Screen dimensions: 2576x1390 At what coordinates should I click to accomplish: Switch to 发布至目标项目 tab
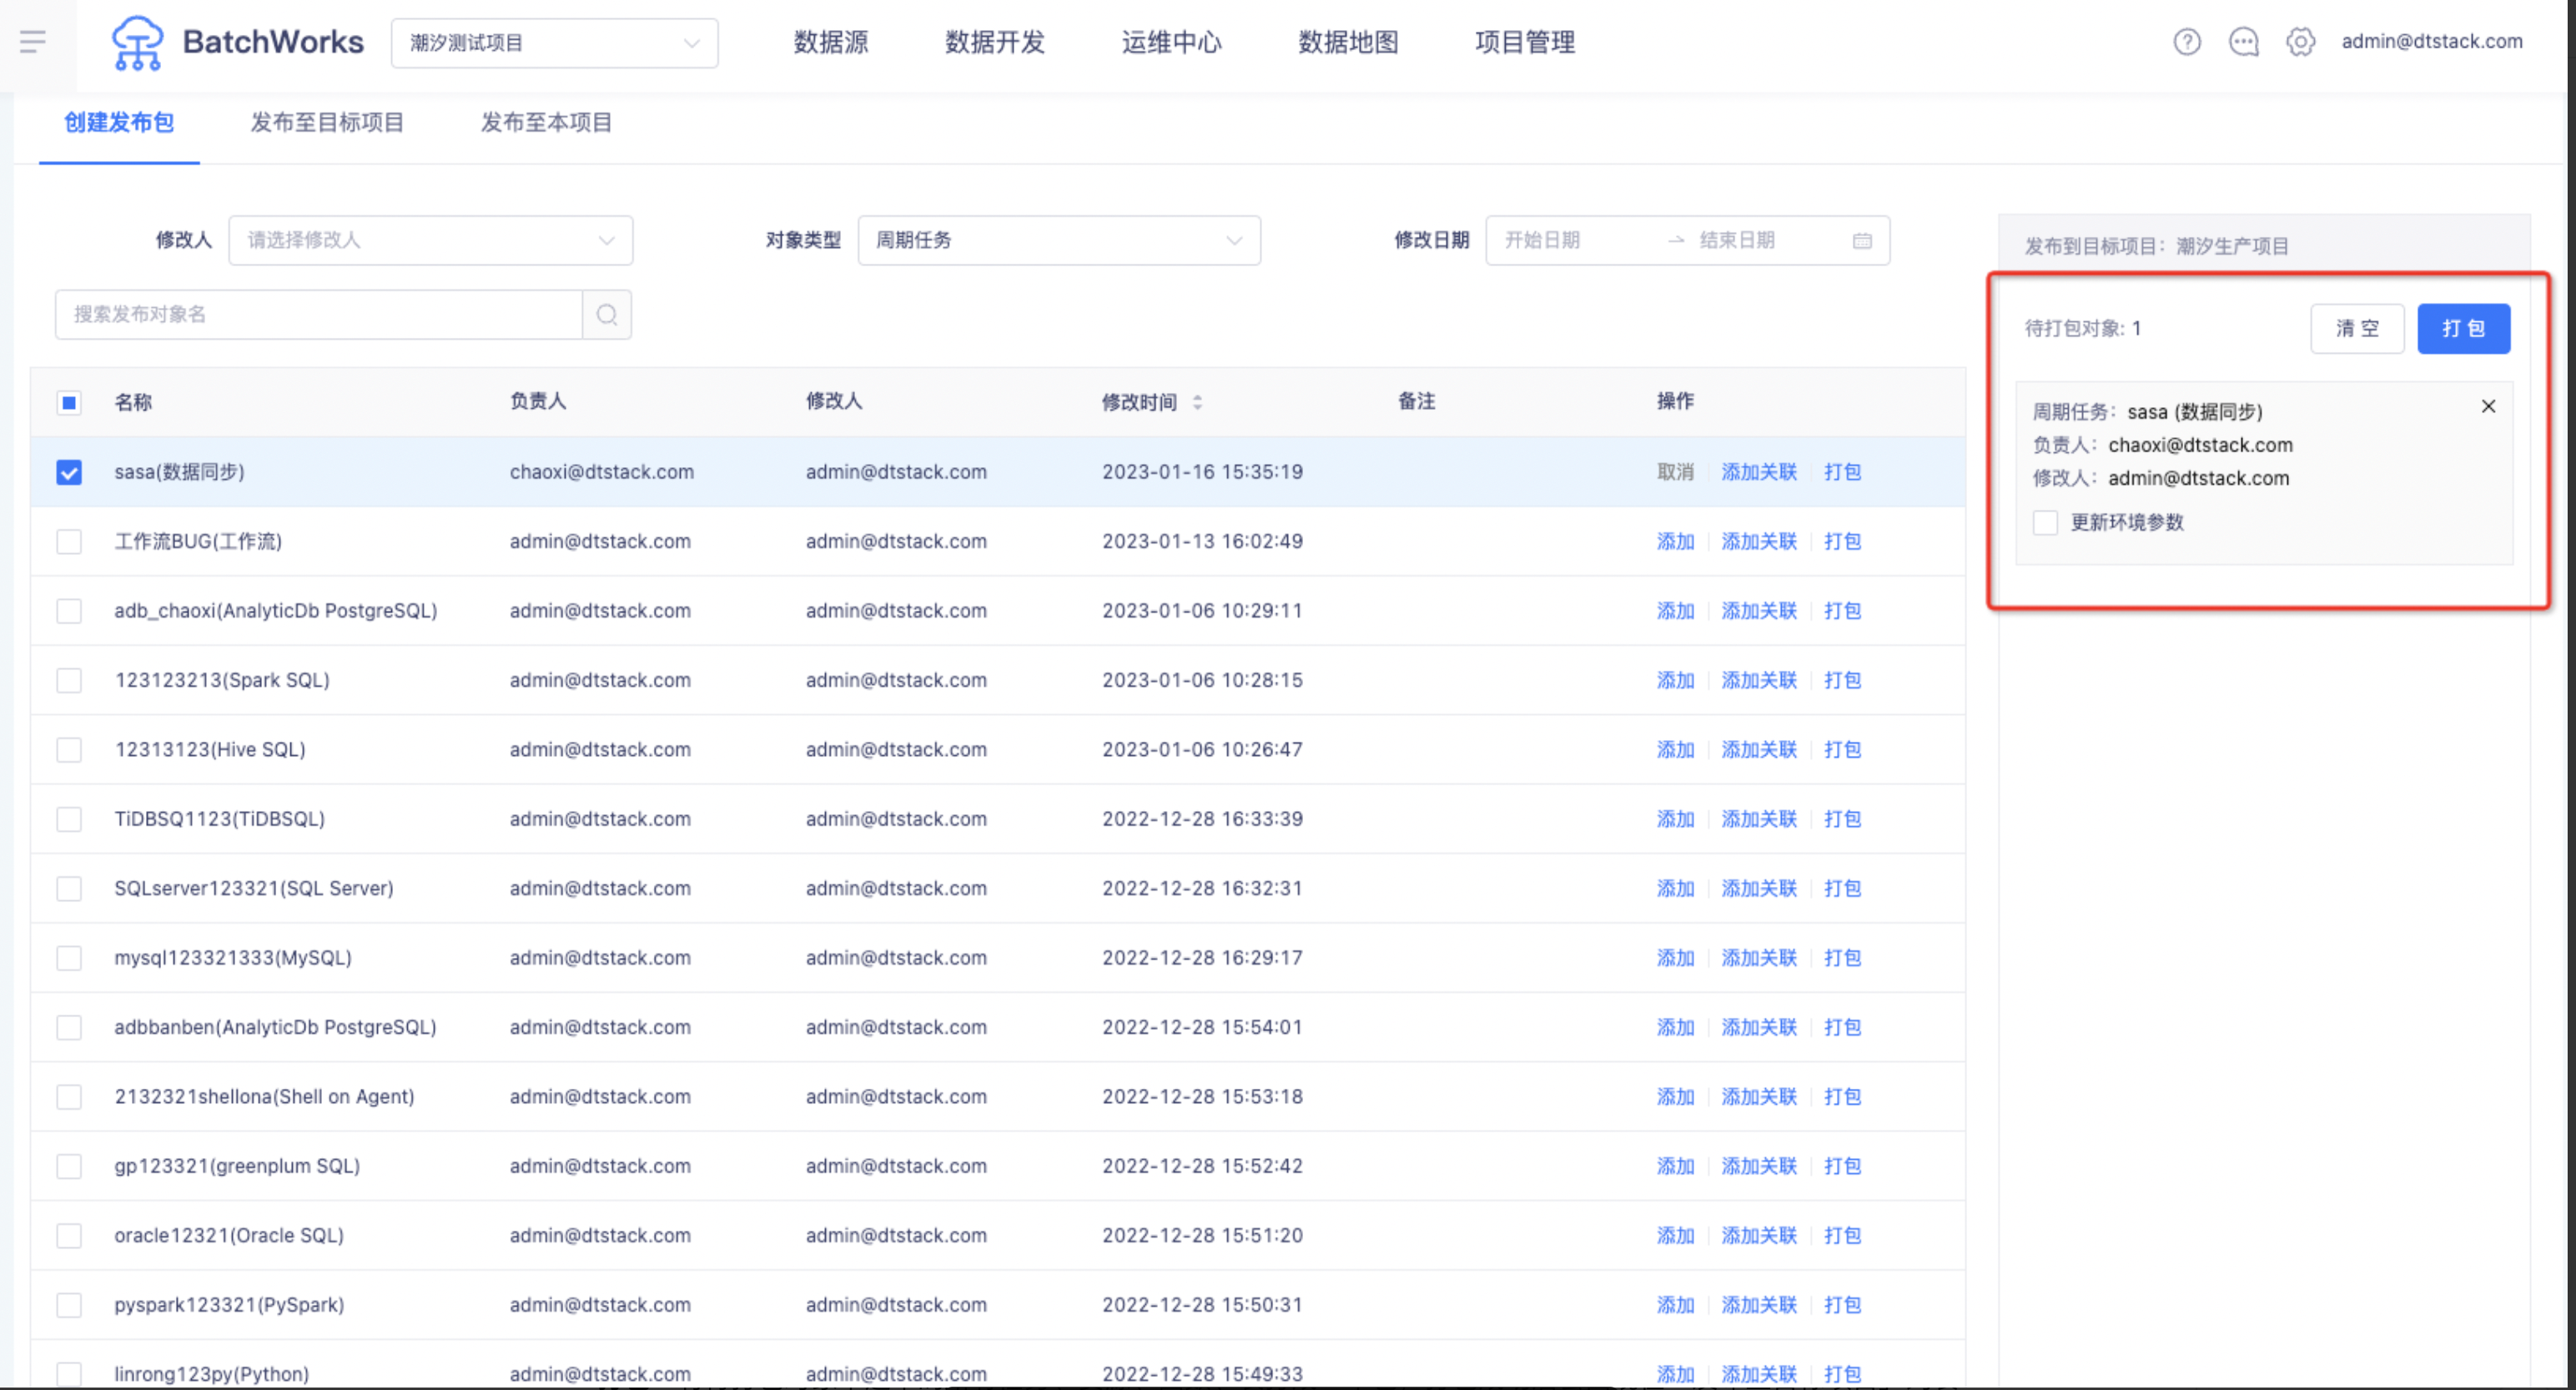pos(327,122)
